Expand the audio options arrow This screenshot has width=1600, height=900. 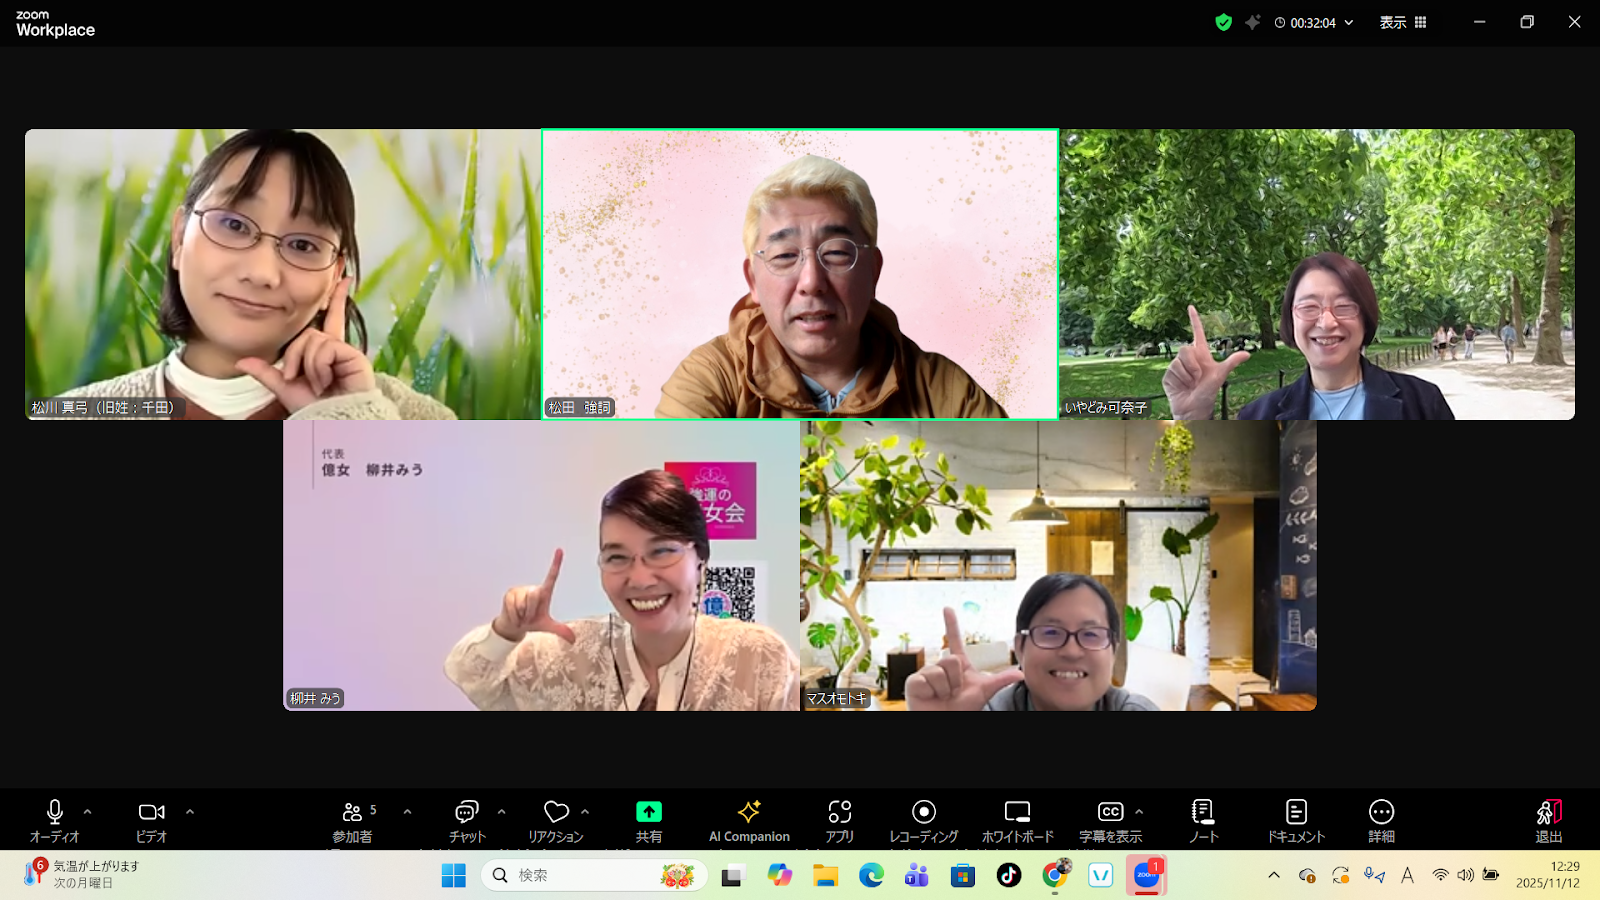pos(88,812)
